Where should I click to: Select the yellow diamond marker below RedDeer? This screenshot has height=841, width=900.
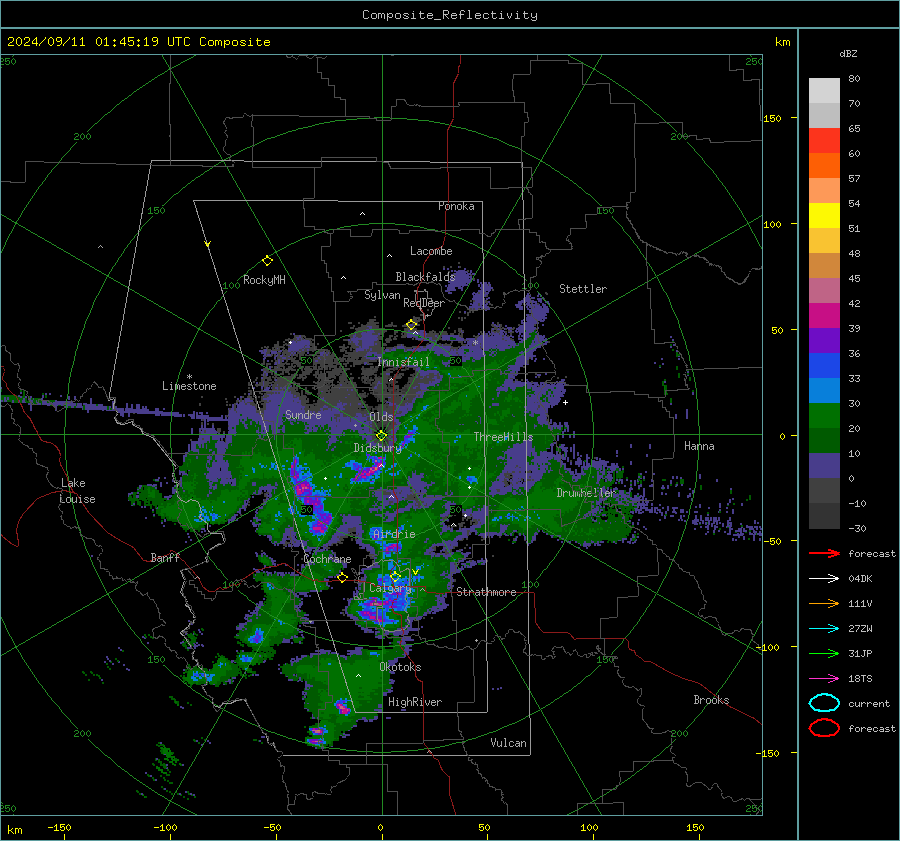[x=411, y=325]
